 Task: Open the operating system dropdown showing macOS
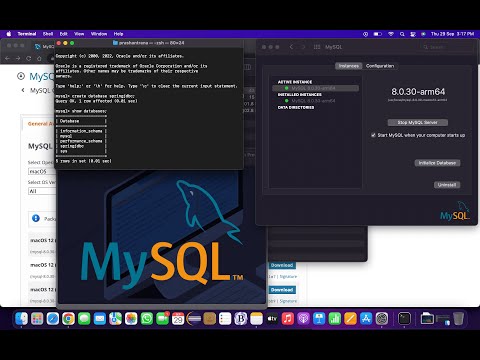point(42,171)
